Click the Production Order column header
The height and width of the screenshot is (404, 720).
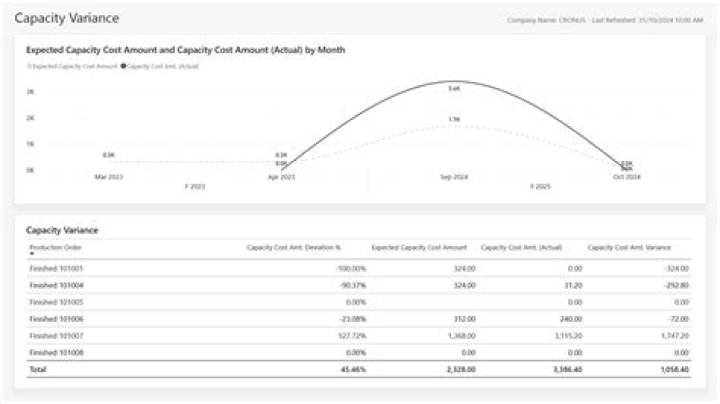[56, 246]
